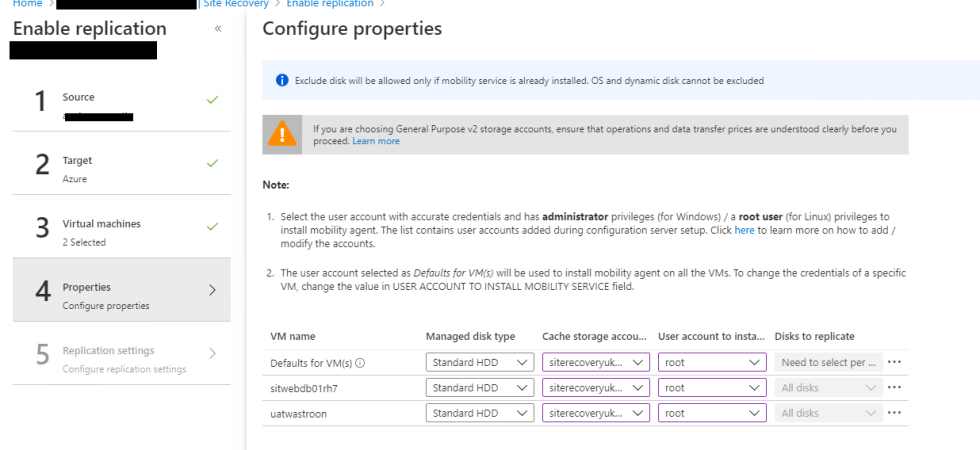Click the Cache storage account column header
The height and width of the screenshot is (450, 980).
(x=595, y=336)
